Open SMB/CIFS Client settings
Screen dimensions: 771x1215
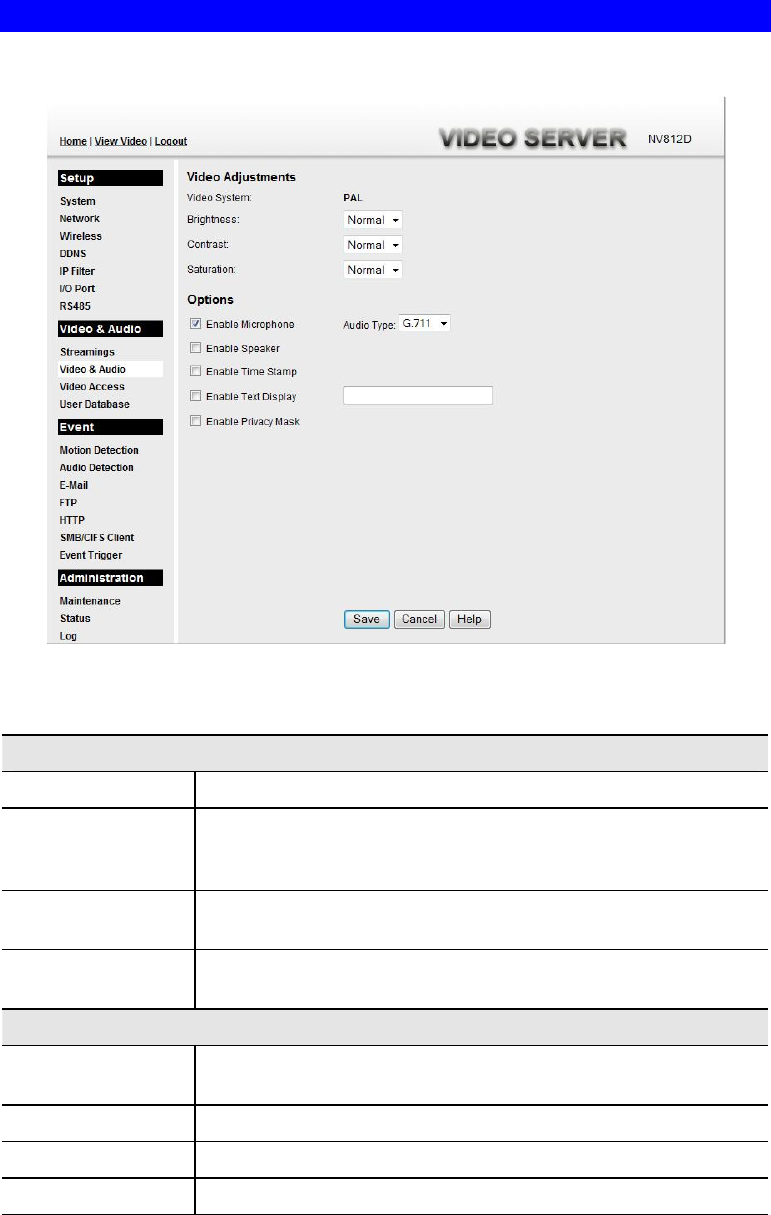pyautogui.click(x=97, y=537)
